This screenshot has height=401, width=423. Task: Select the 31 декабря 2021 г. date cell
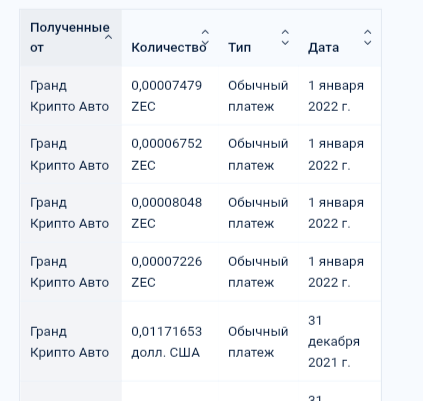click(334, 341)
